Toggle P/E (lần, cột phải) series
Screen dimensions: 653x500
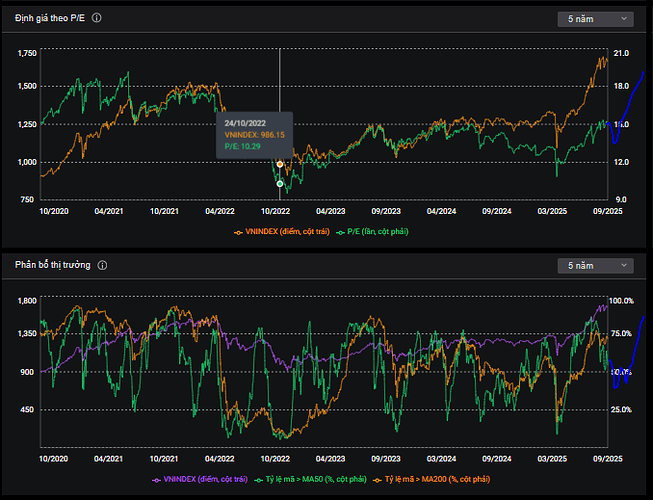tap(376, 231)
